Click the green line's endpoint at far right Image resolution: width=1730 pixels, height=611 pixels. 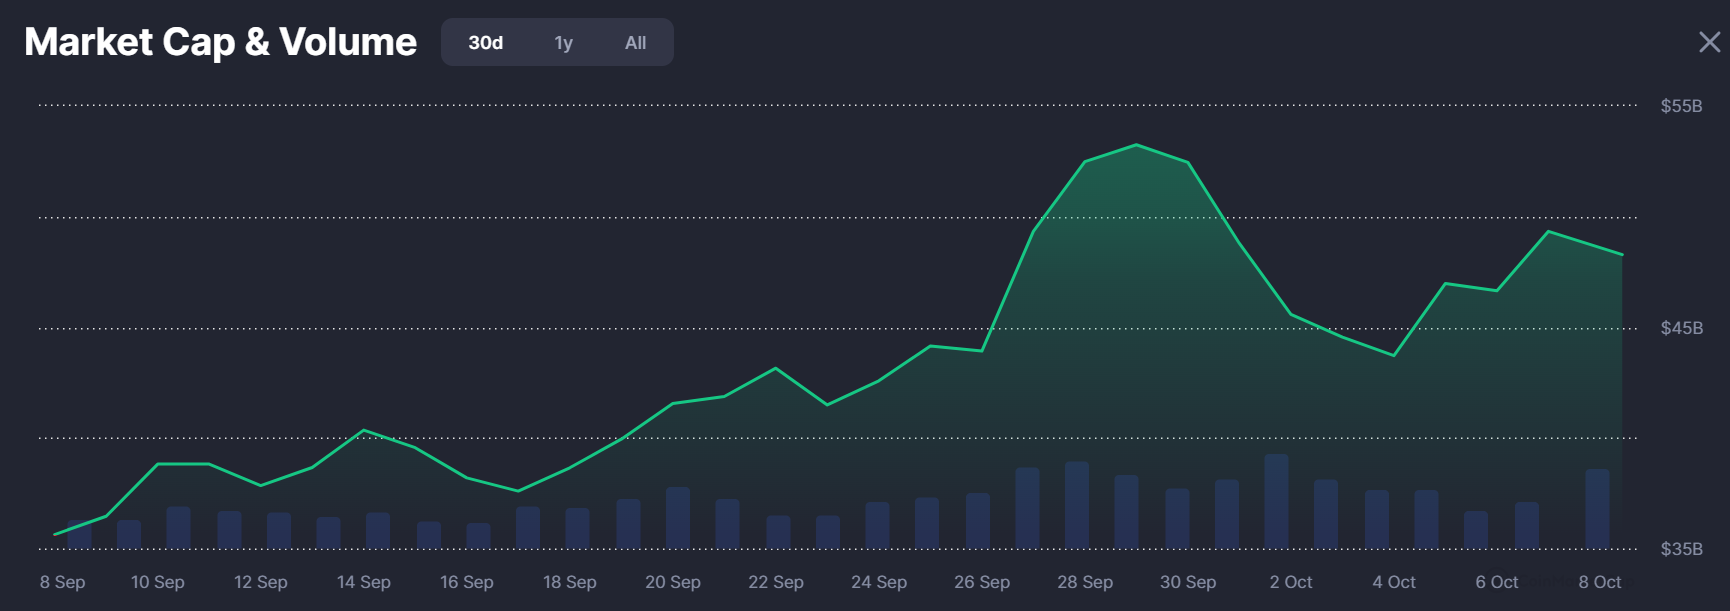1621,255
